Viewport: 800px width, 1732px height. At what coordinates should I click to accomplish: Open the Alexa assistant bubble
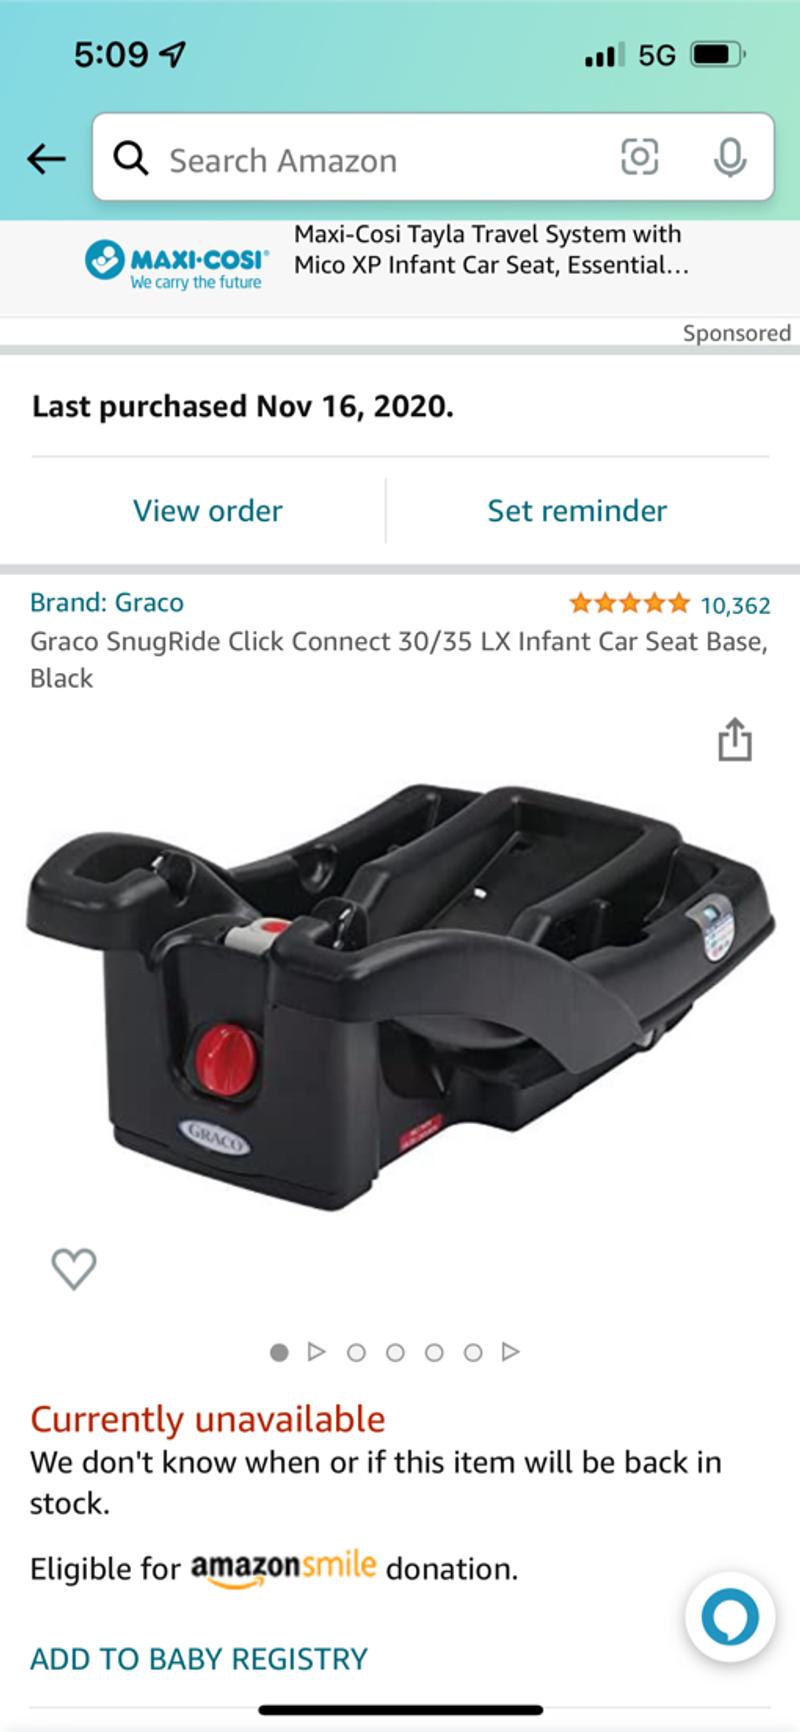[730, 1617]
